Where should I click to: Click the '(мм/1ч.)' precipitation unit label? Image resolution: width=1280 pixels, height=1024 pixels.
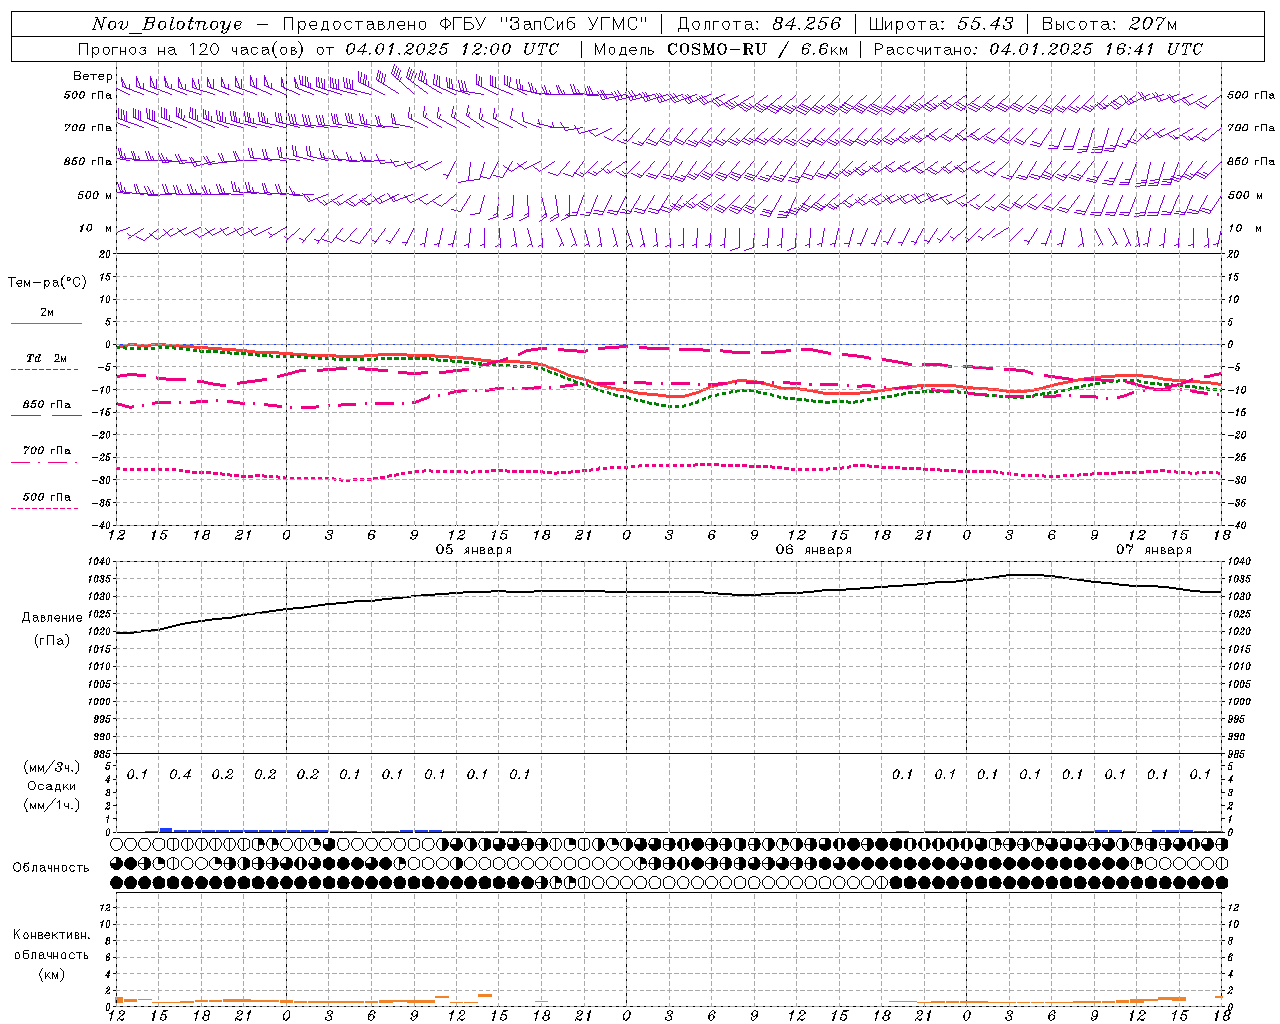pos(52,805)
